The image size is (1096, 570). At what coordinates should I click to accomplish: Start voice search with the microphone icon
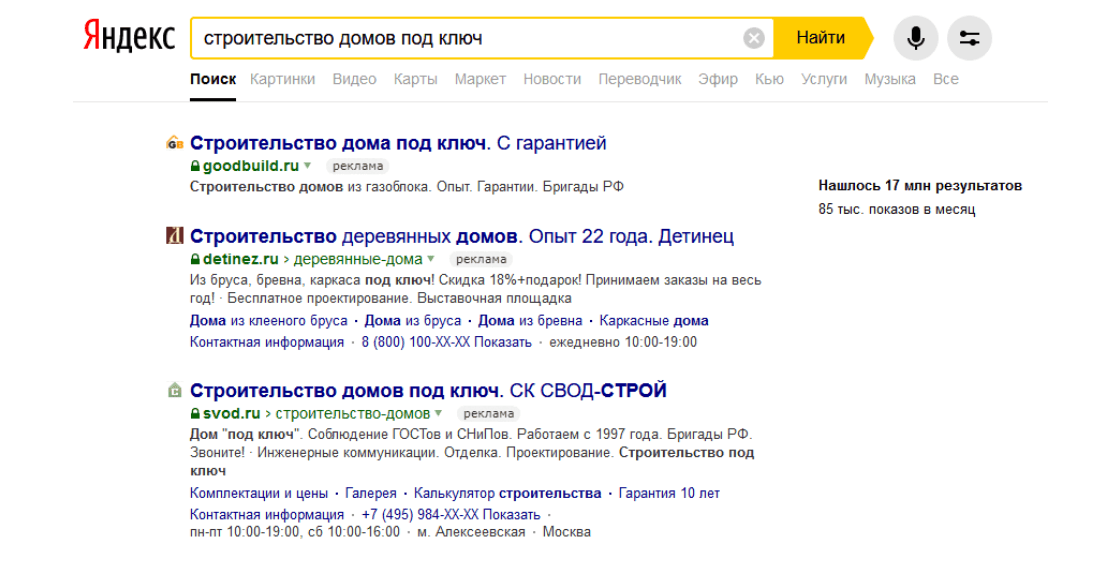[915, 39]
